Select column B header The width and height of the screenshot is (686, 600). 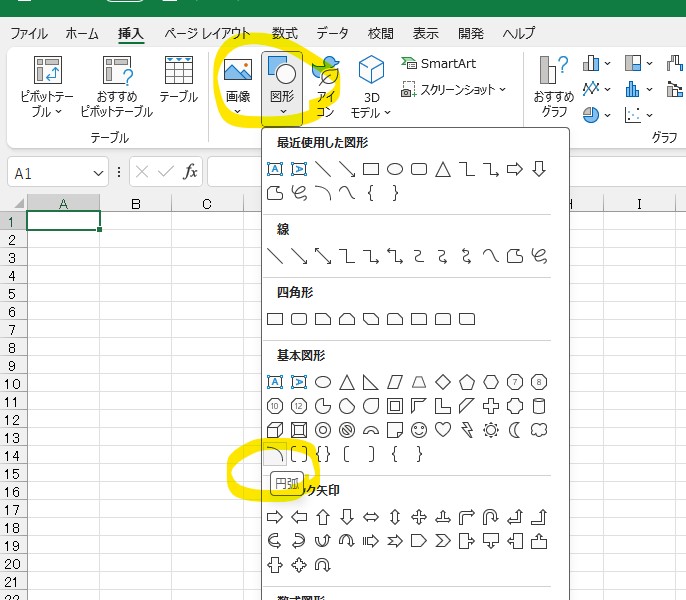[x=136, y=204]
